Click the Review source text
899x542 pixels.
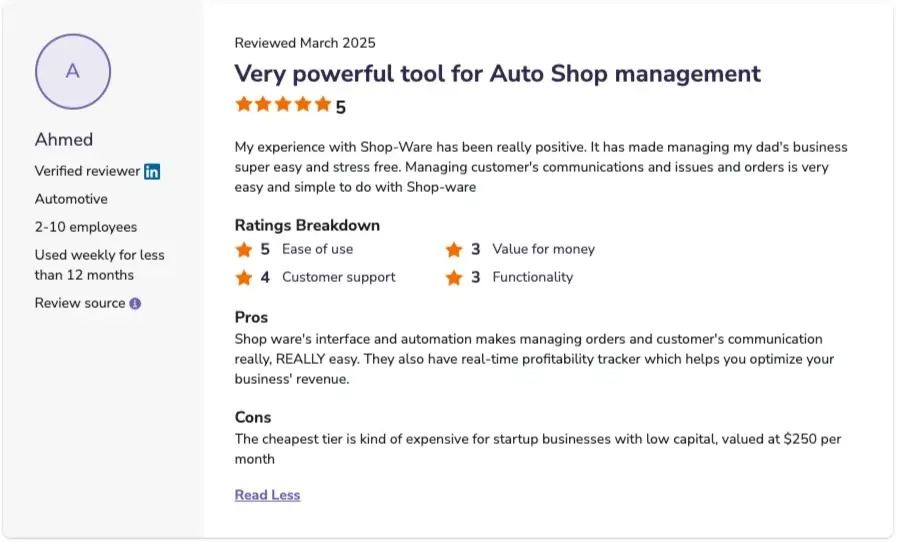click(x=80, y=303)
